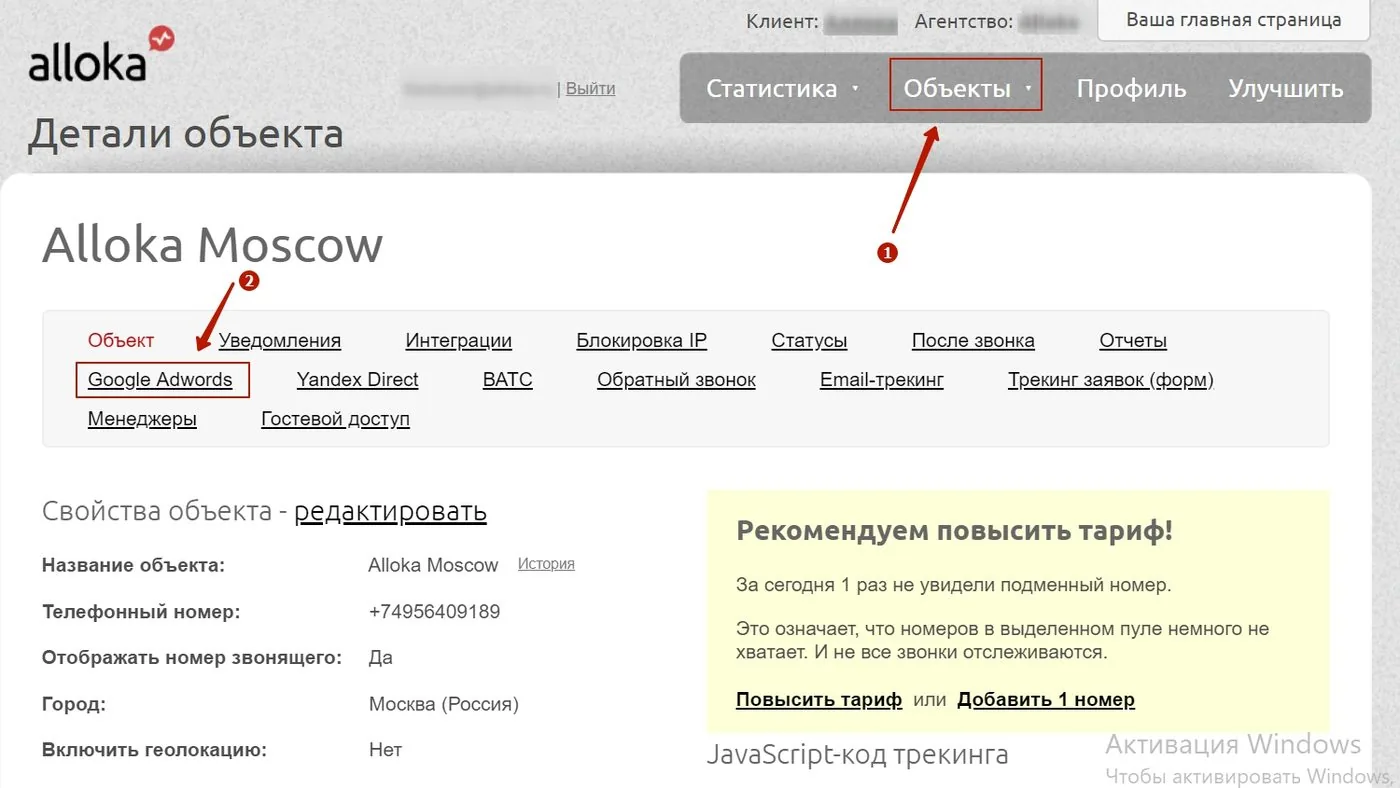Switch to the Email-трекинг tab
Viewport: 1400px width, 788px height.
click(882, 379)
